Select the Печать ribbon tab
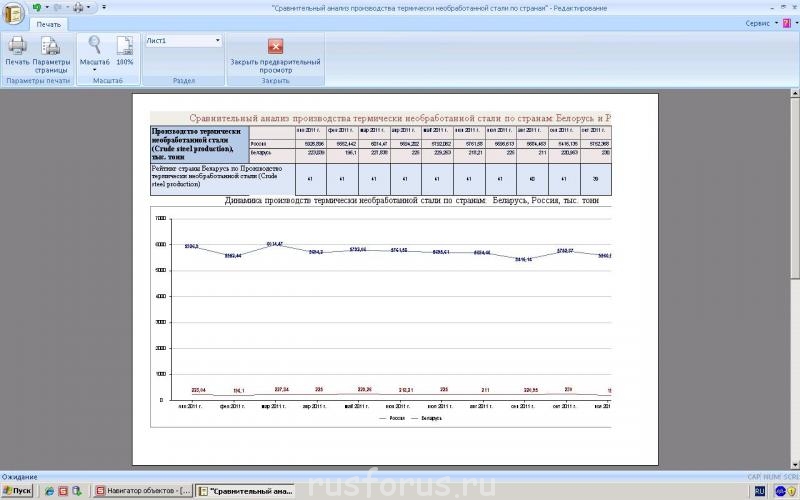The image size is (800, 500). pos(48,23)
